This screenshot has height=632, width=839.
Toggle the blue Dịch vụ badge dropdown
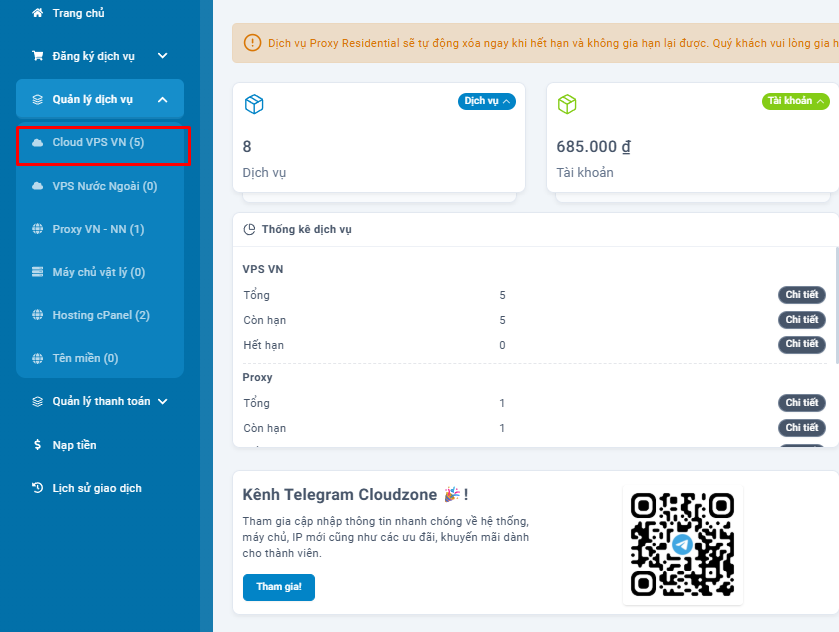pyautogui.click(x=487, y=101)
